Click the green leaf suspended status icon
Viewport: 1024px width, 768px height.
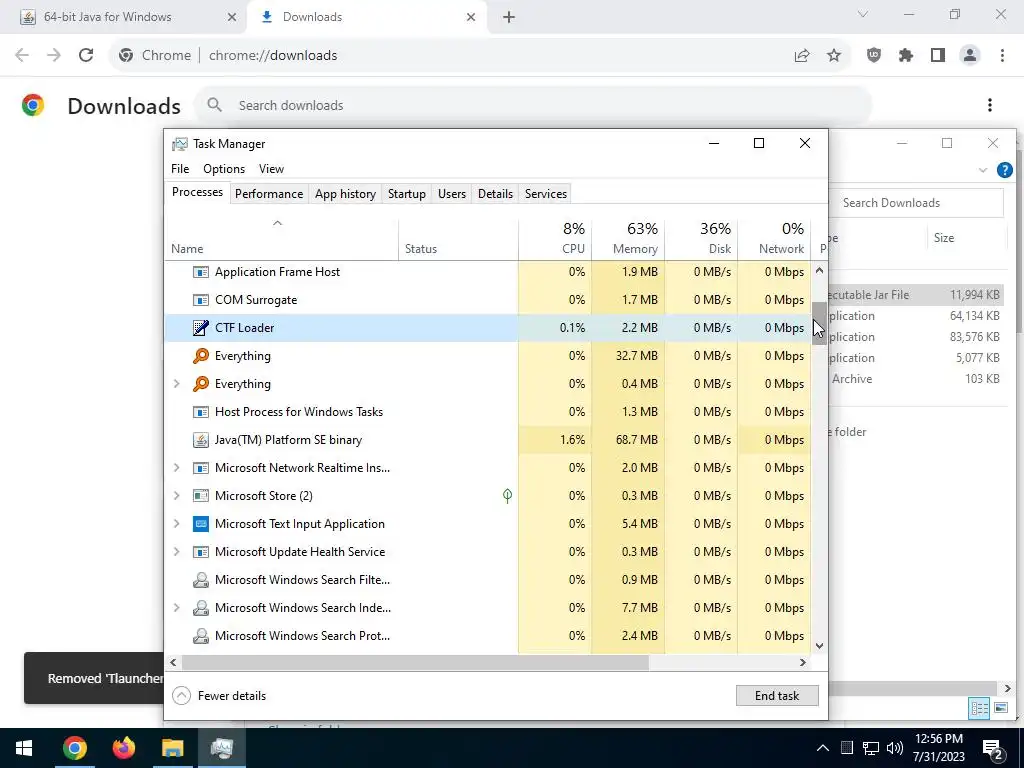pos(507,496)
